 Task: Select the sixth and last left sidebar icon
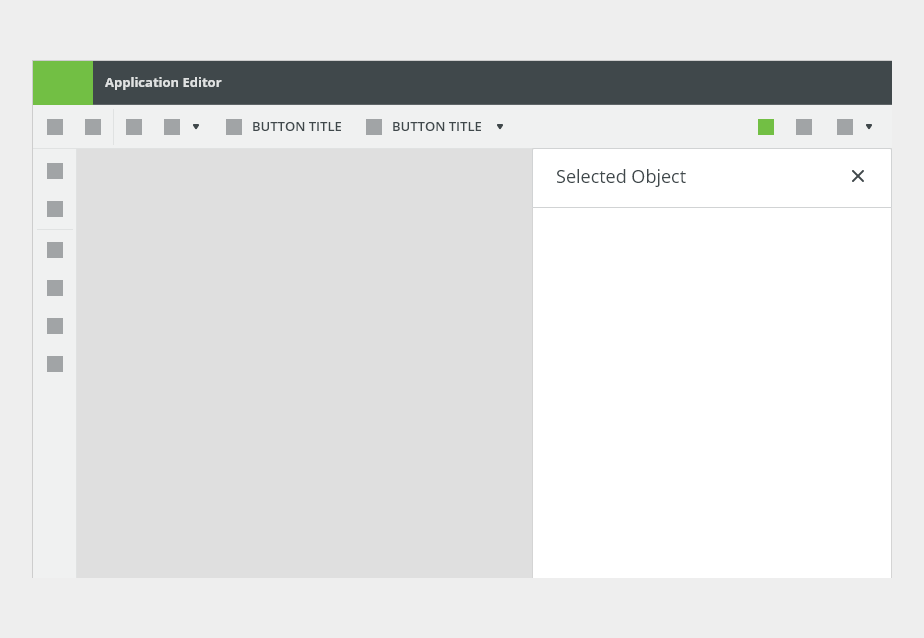pos(55,364)
